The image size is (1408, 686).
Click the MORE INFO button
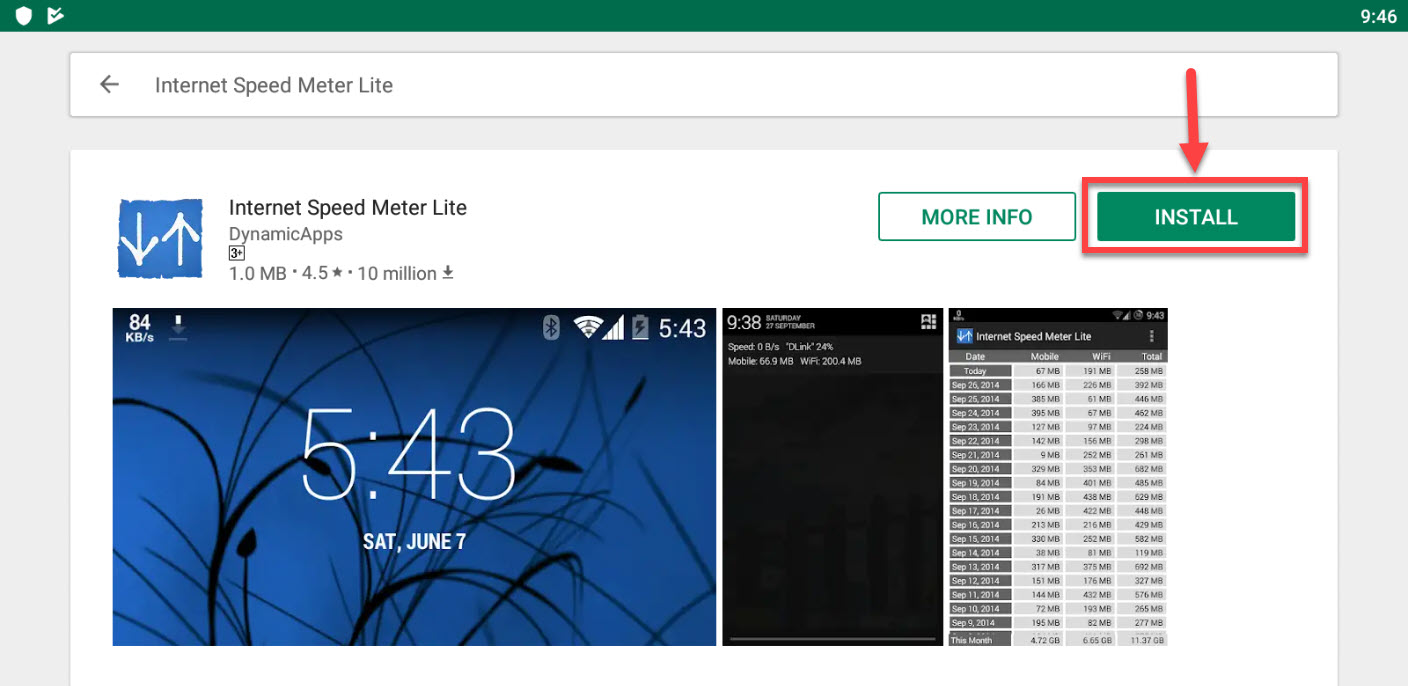point(976,217)
